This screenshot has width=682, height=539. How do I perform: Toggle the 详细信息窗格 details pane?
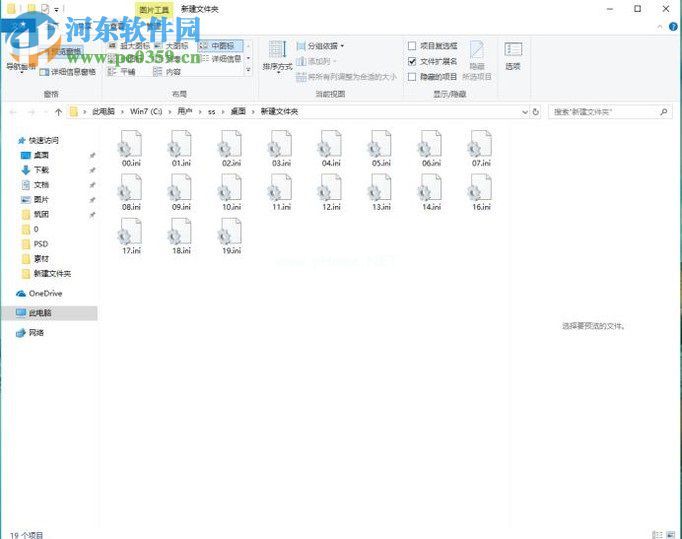pos(67,72)
